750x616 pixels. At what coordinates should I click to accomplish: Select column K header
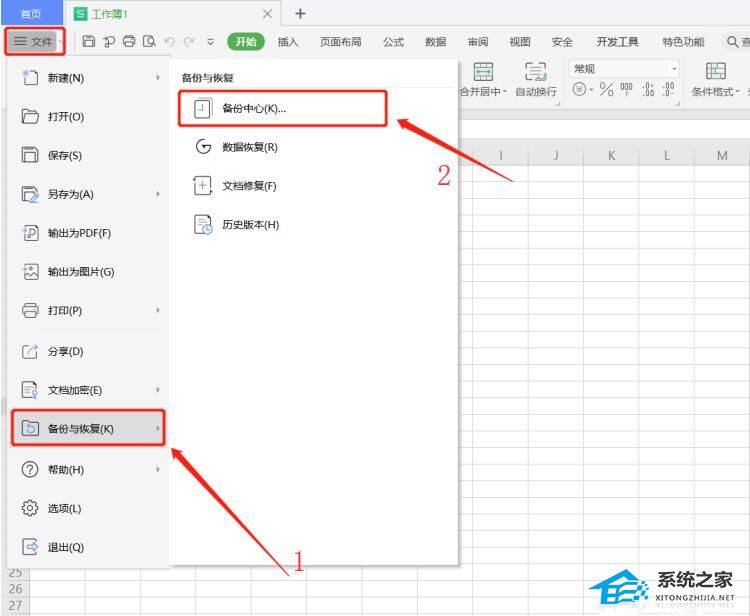pyautogui.click(x=611, y=155)
